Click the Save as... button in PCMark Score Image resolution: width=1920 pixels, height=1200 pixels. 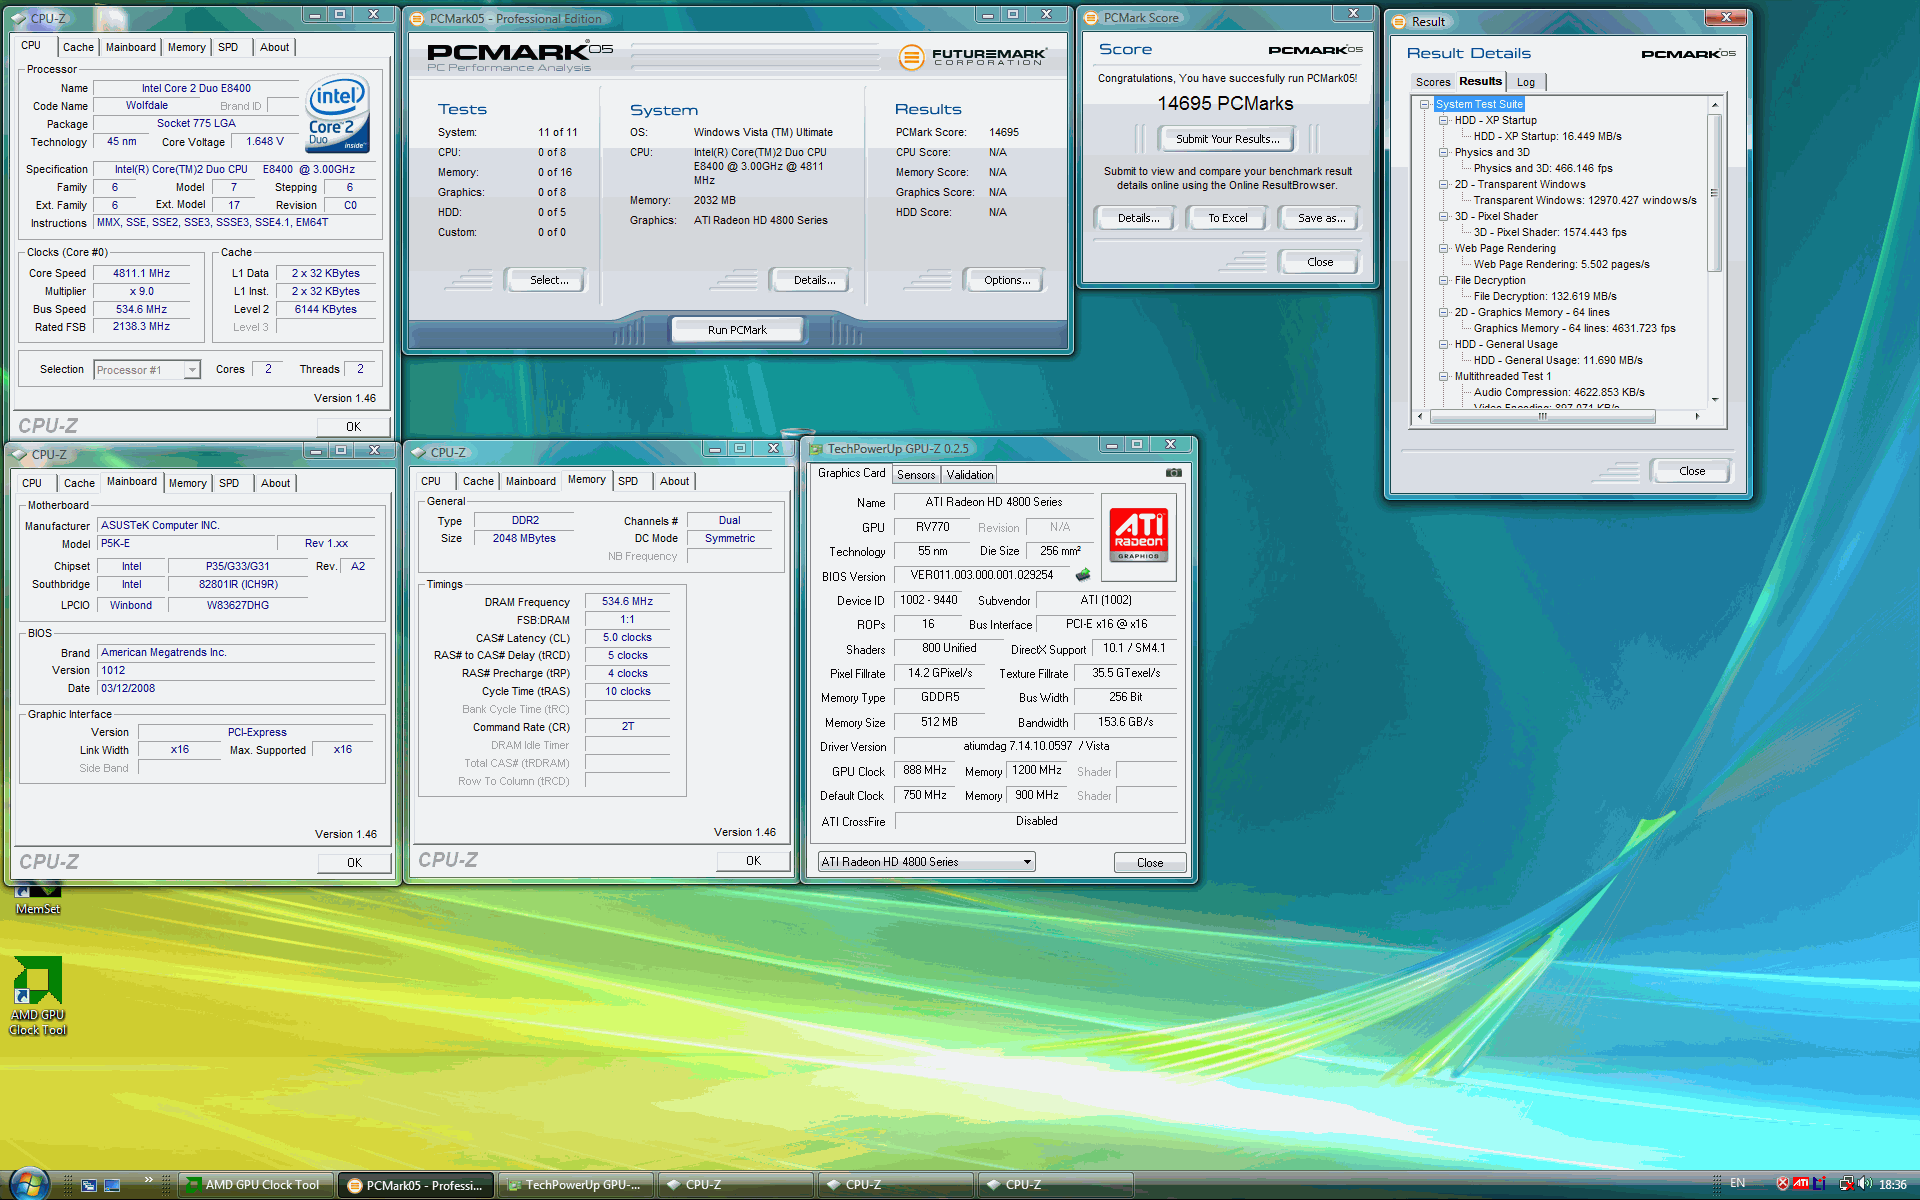1321,218
